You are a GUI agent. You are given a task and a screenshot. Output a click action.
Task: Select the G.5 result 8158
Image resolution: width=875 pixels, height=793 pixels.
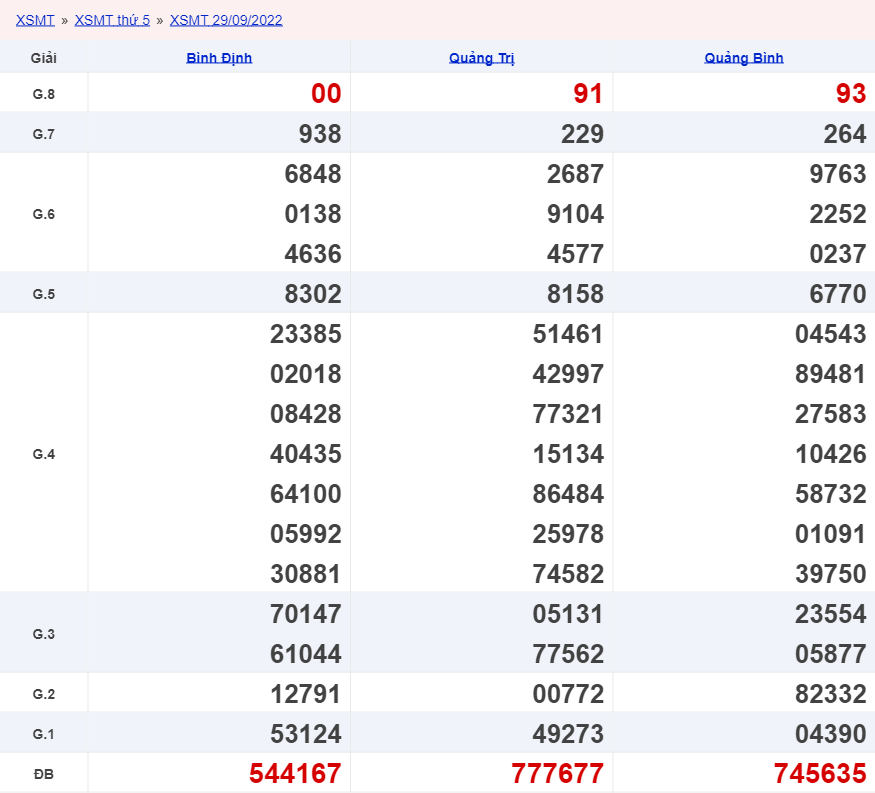pos(575,294)
